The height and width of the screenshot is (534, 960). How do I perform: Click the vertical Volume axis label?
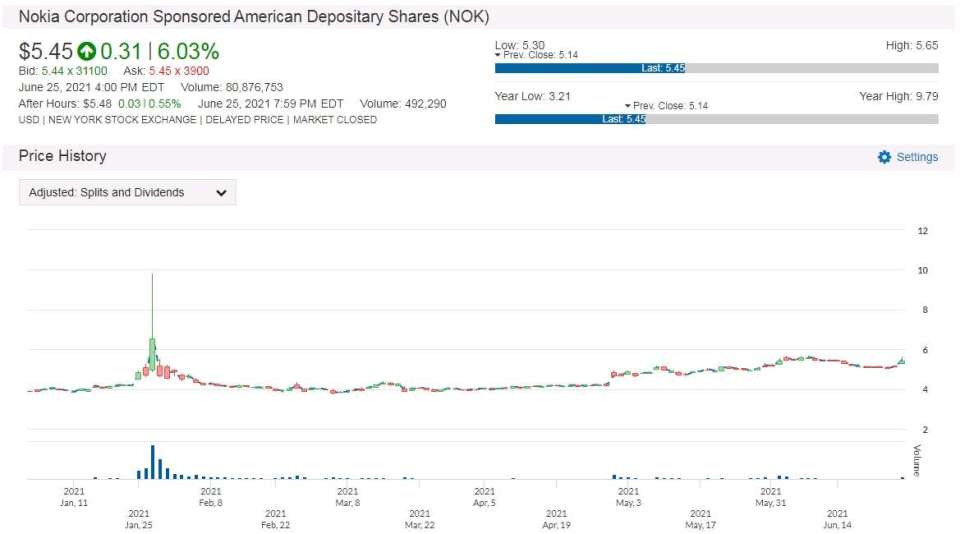(915, 460)
